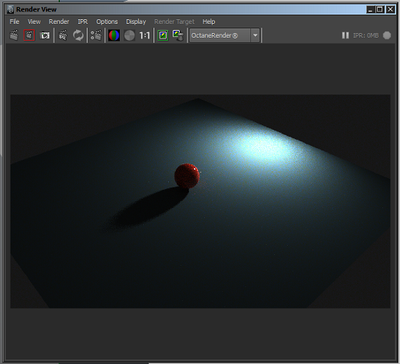Click the Refresh IPR image arrows icon
This screenshot has width=400, height=364.
coord(78,35)
